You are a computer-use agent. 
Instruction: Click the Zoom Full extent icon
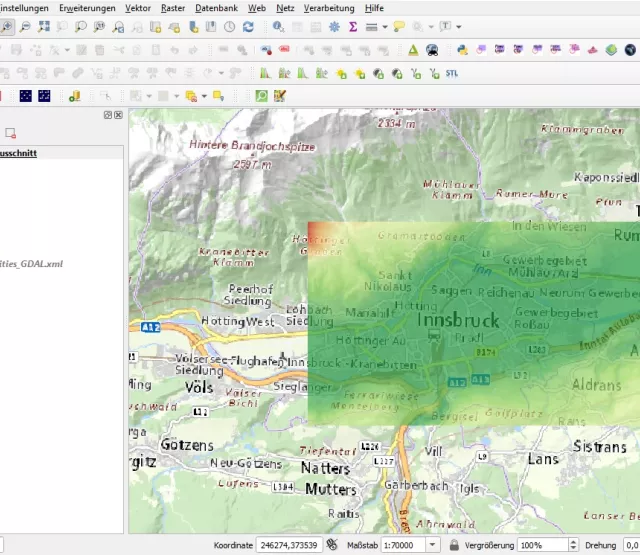[x=44, y=27]
